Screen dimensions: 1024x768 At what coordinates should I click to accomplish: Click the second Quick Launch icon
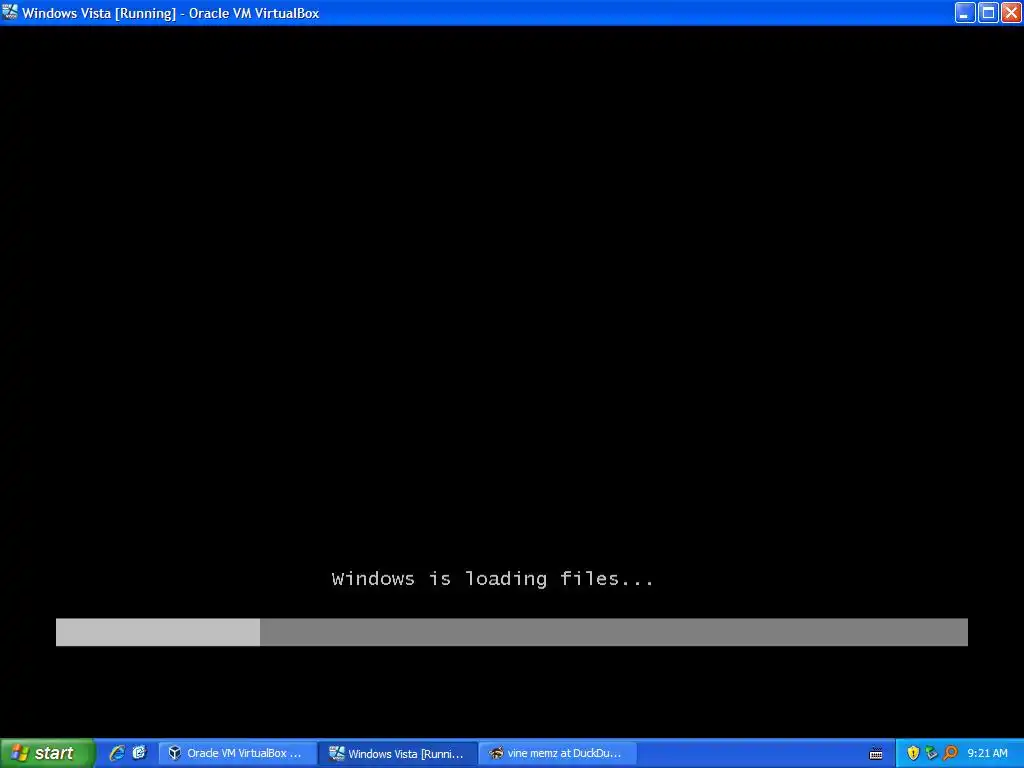click(140, 753)
